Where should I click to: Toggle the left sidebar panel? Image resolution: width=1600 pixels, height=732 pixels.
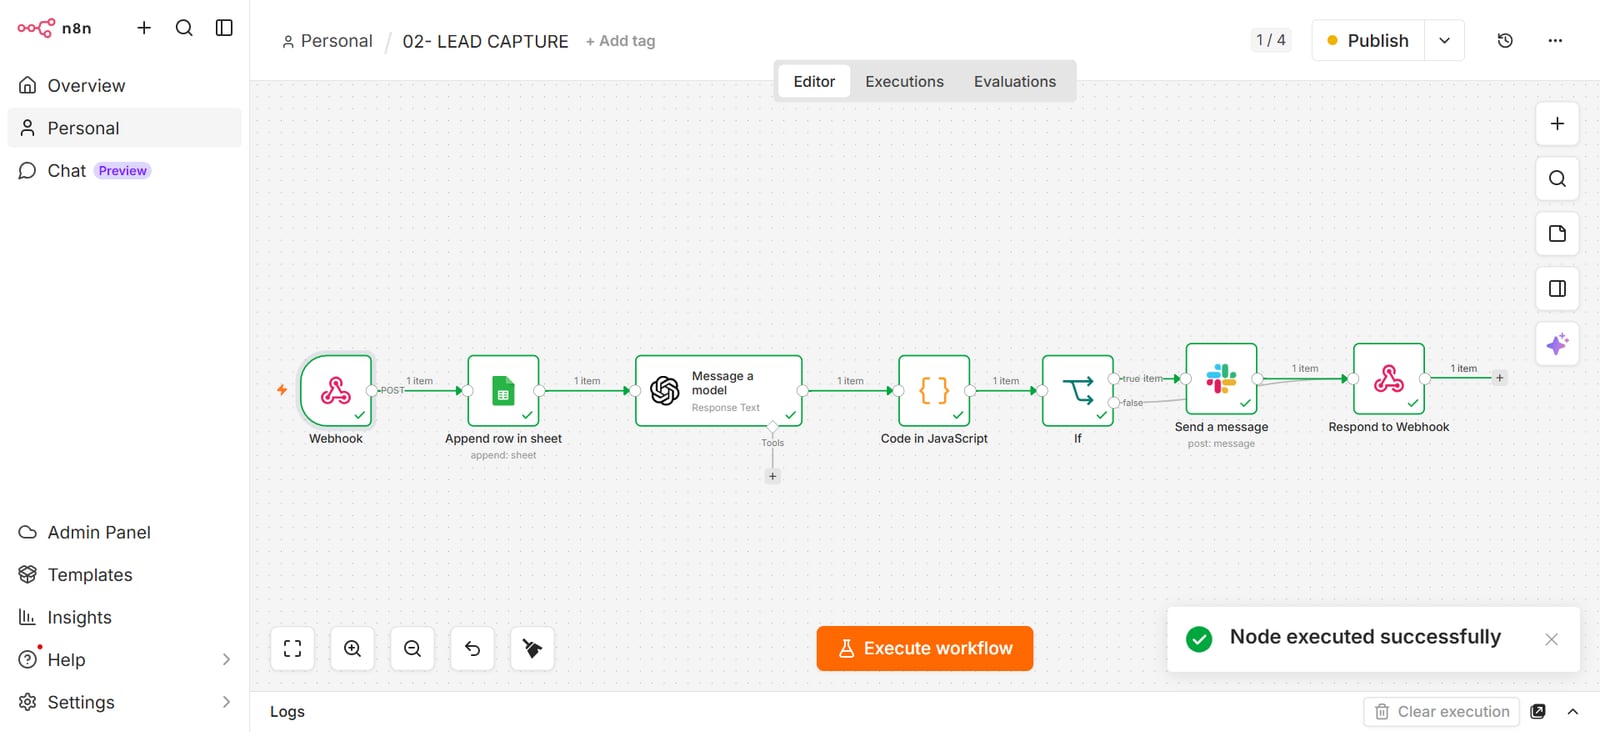tap(224, 28)
